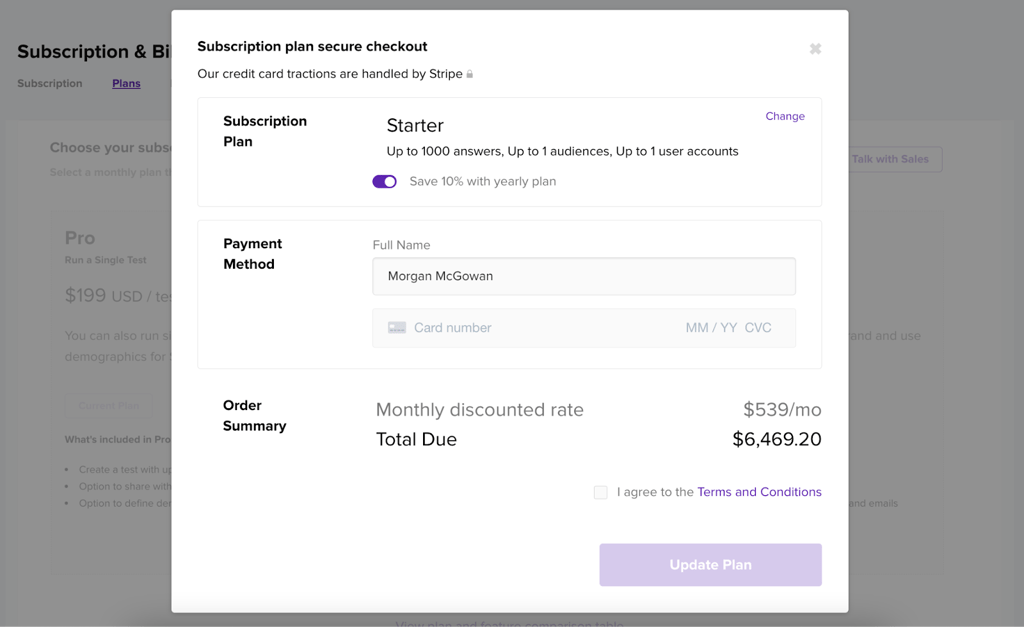The height and width of the screenshot is (627, 1024).
Task: Focus the Full Name input field
Action: coord(584,276)
